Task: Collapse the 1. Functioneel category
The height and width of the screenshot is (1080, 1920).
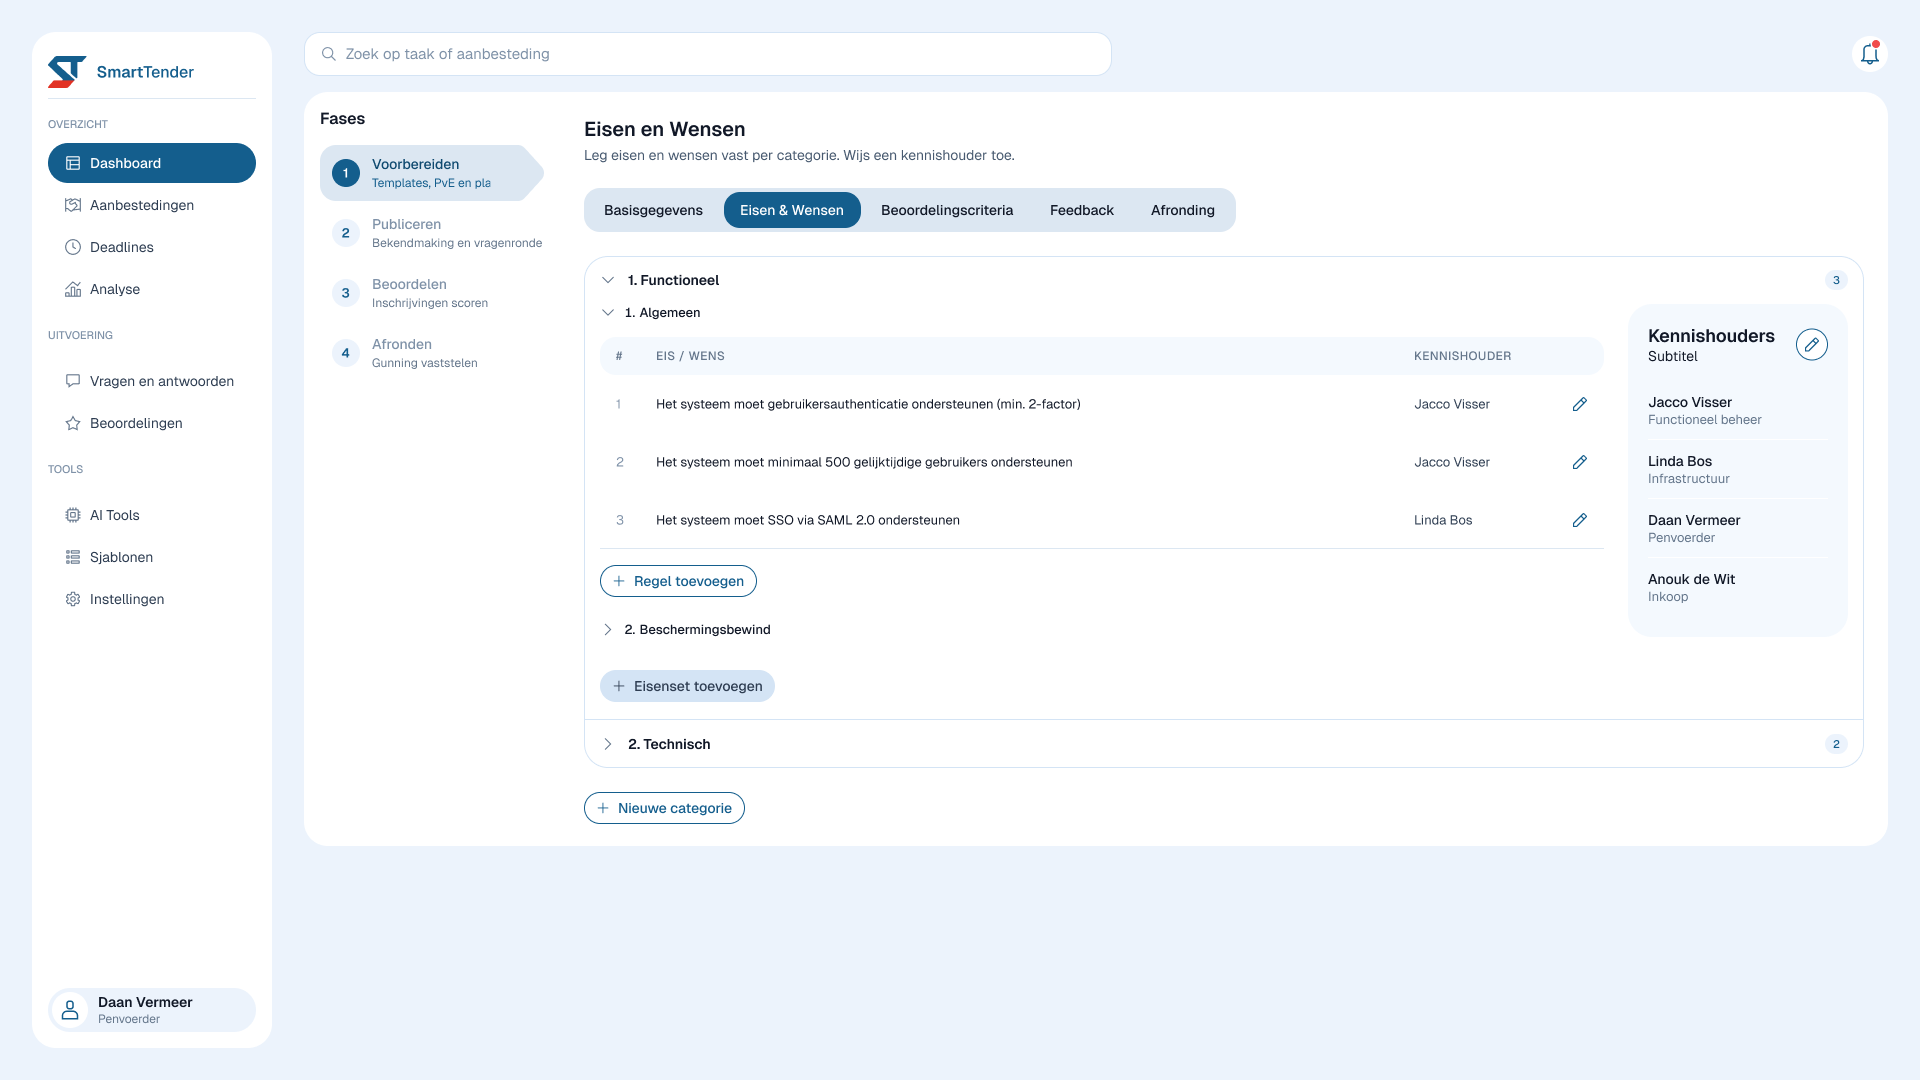Action: point(608,280)
